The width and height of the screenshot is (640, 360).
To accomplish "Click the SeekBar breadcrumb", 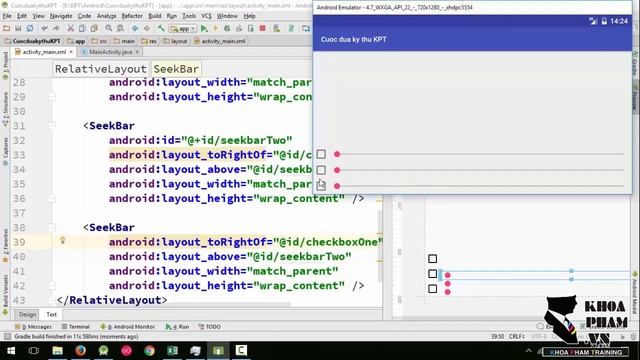I will tap(176, 69).
